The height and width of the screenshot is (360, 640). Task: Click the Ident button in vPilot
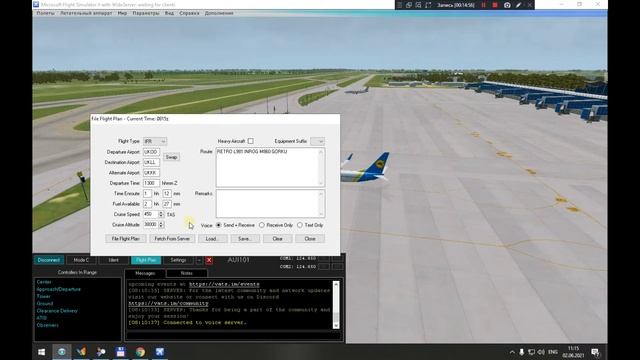pyautogui.click(x=113, y=260)
